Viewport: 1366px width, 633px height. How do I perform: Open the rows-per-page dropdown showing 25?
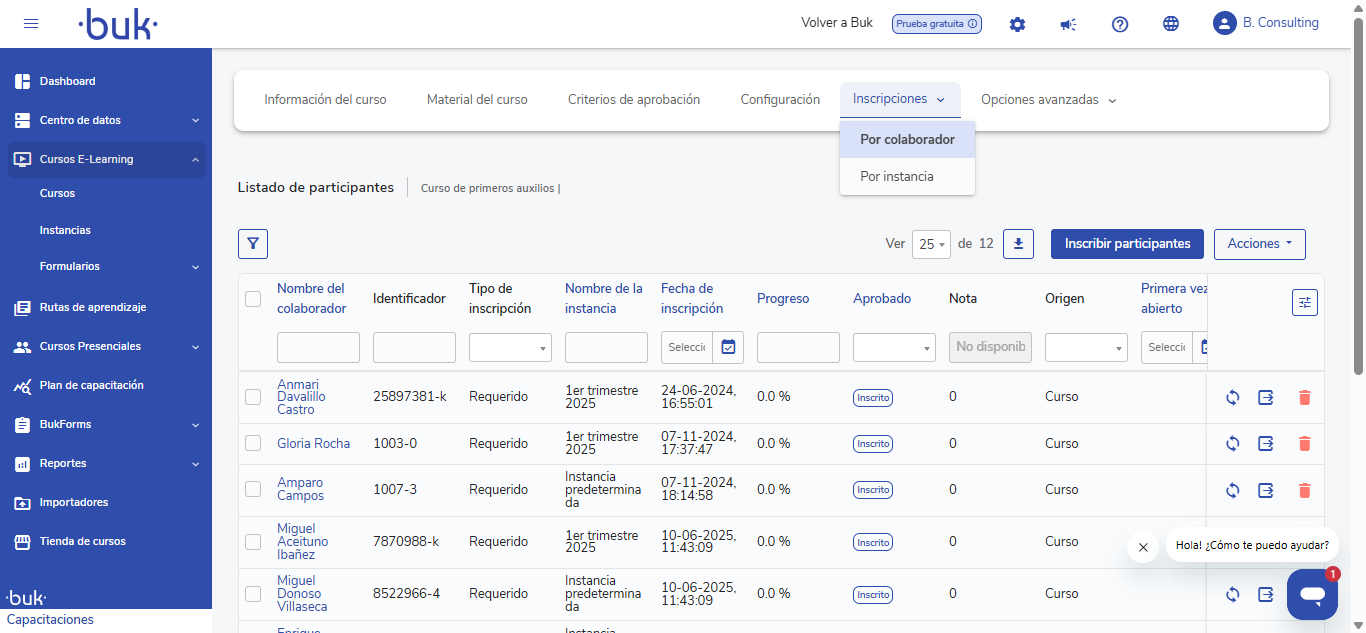pos(931,244)
